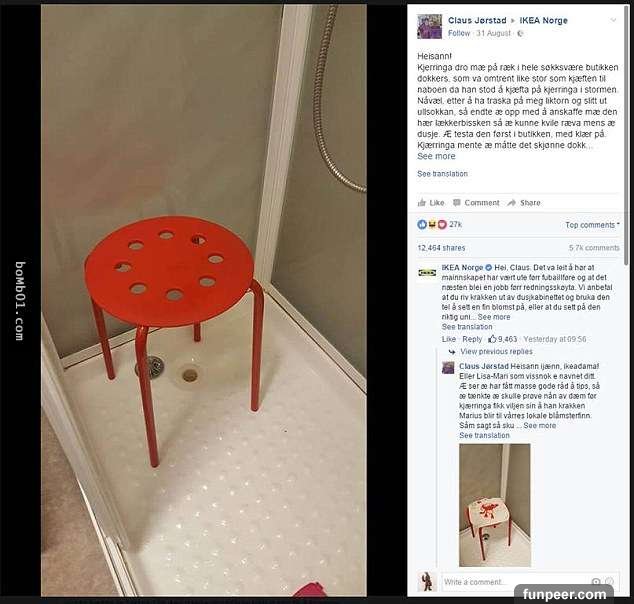
Task: Open the IKEA Norge page link in header
Action: 543,20
